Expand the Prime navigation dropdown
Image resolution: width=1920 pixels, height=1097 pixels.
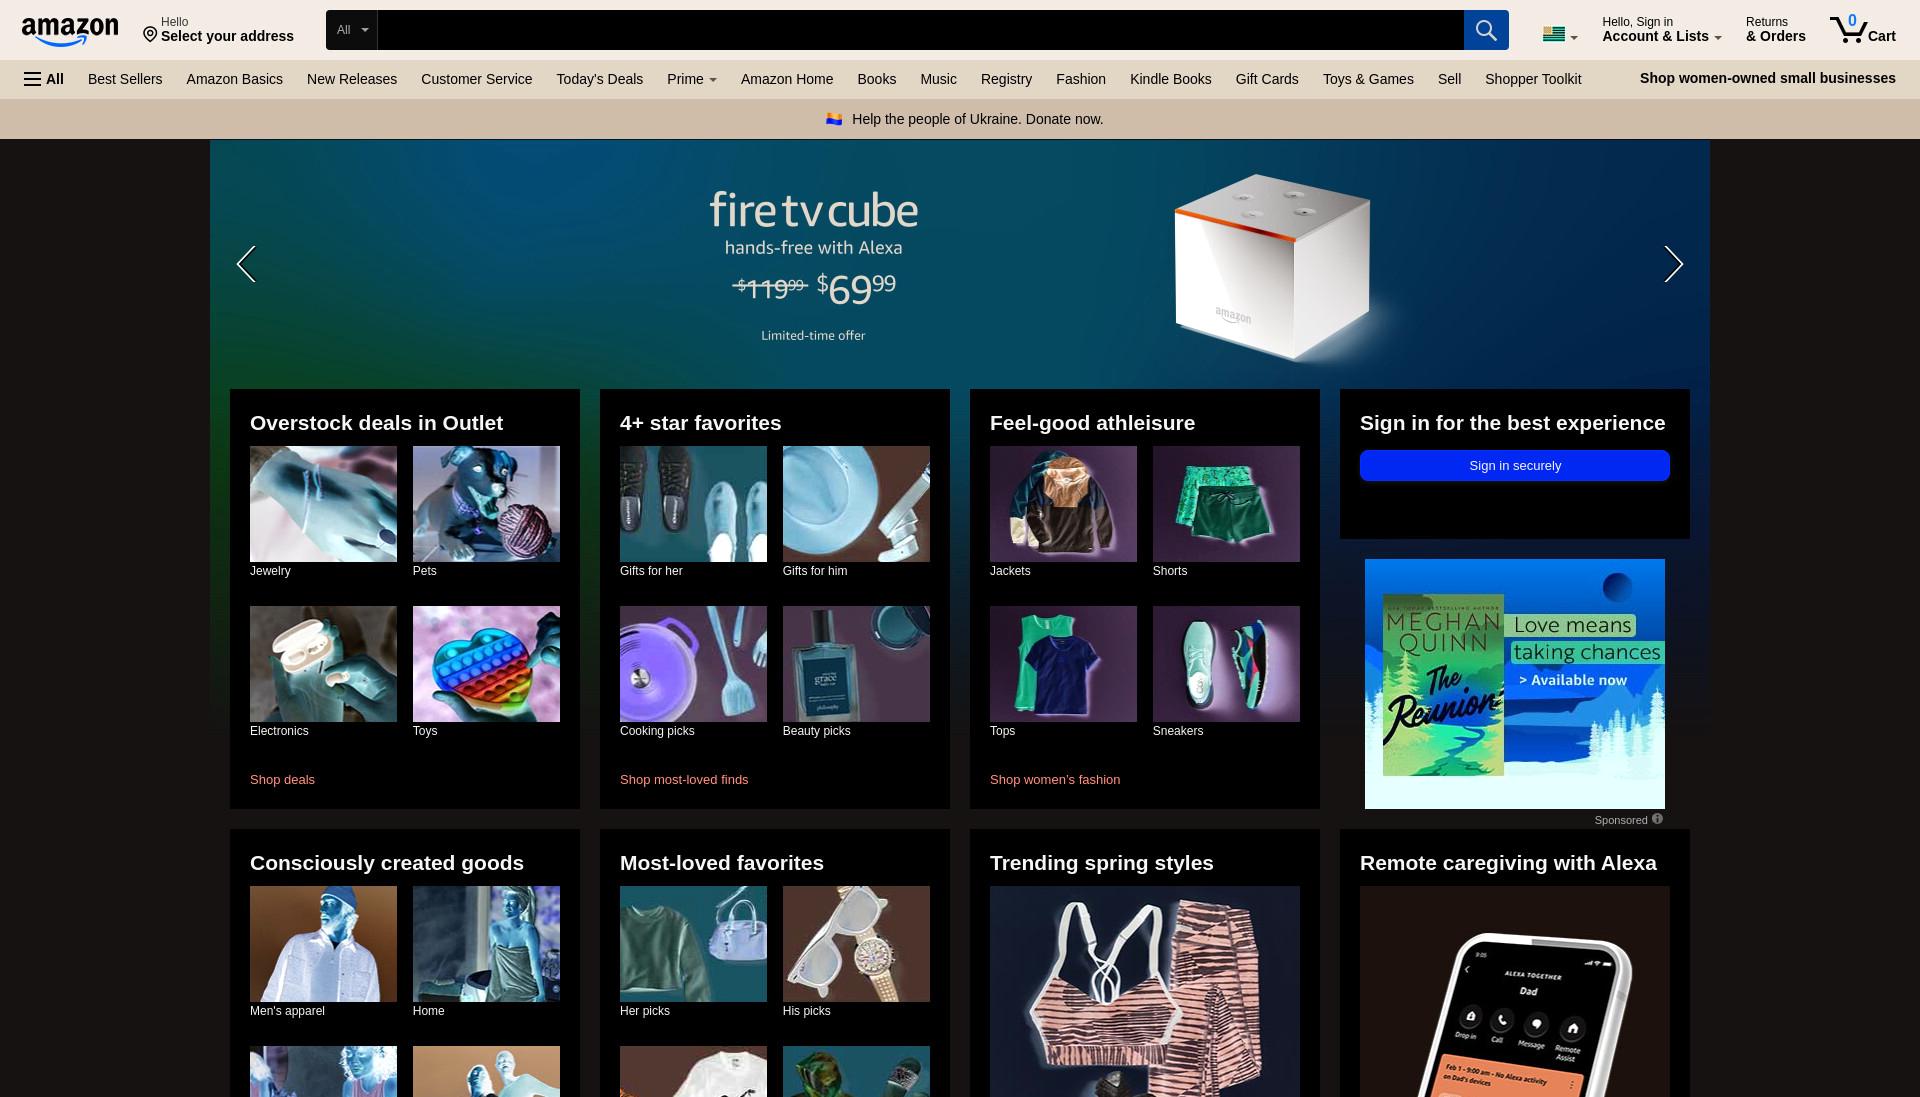click(691, 79)
